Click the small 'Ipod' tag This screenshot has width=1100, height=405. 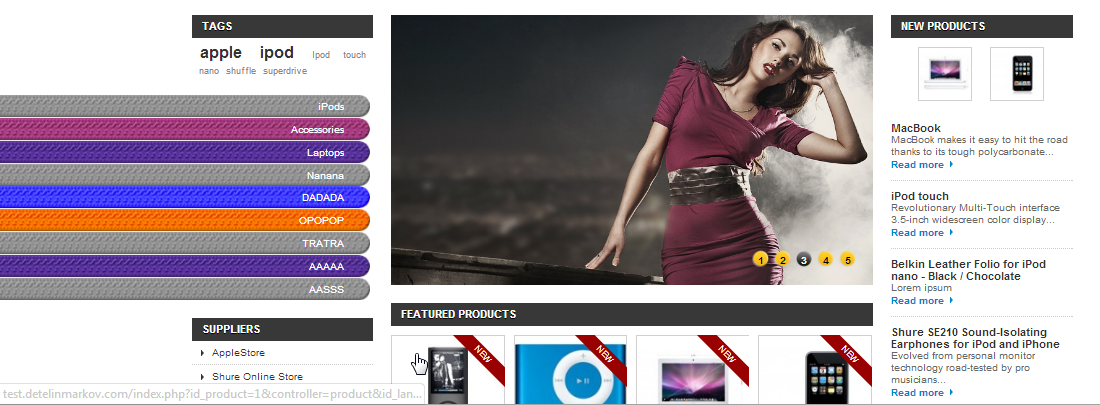click(x=321, y=55)
